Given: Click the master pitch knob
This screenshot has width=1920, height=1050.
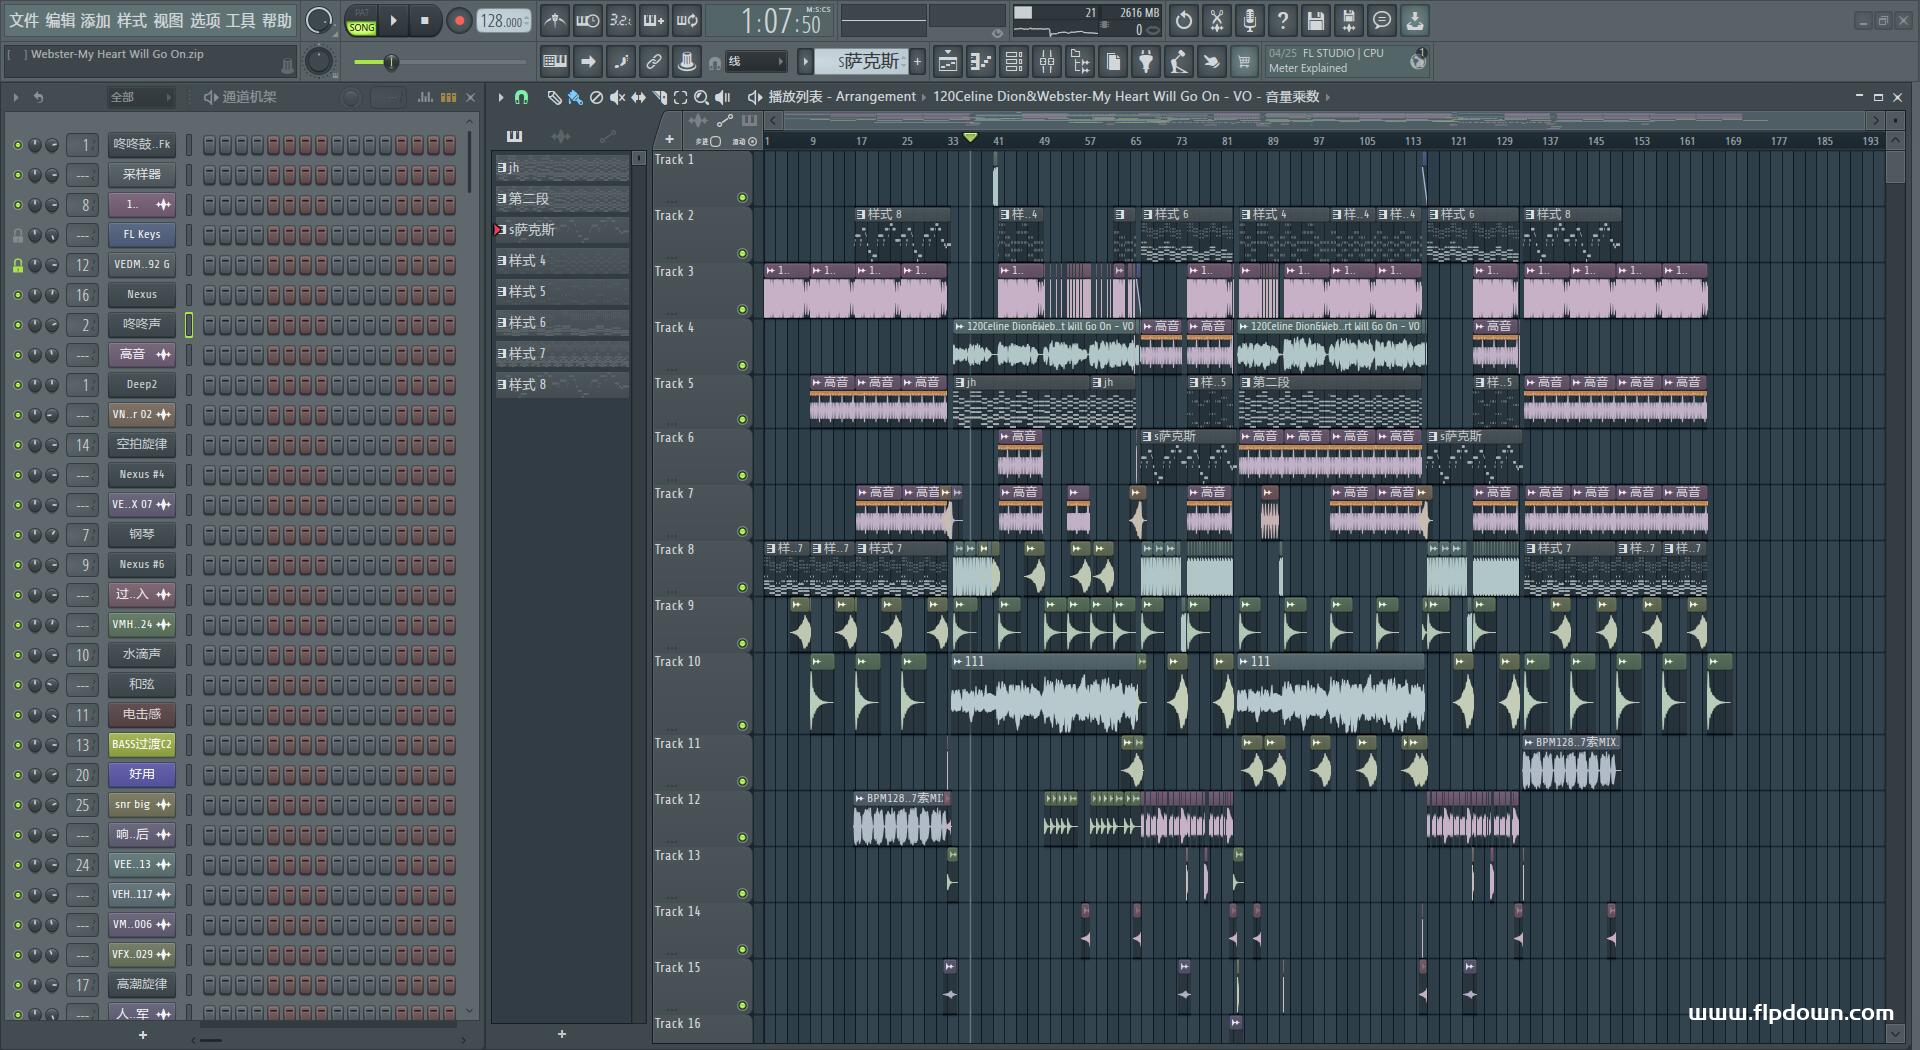Looking at the screenshot, I should click(318, 62).
